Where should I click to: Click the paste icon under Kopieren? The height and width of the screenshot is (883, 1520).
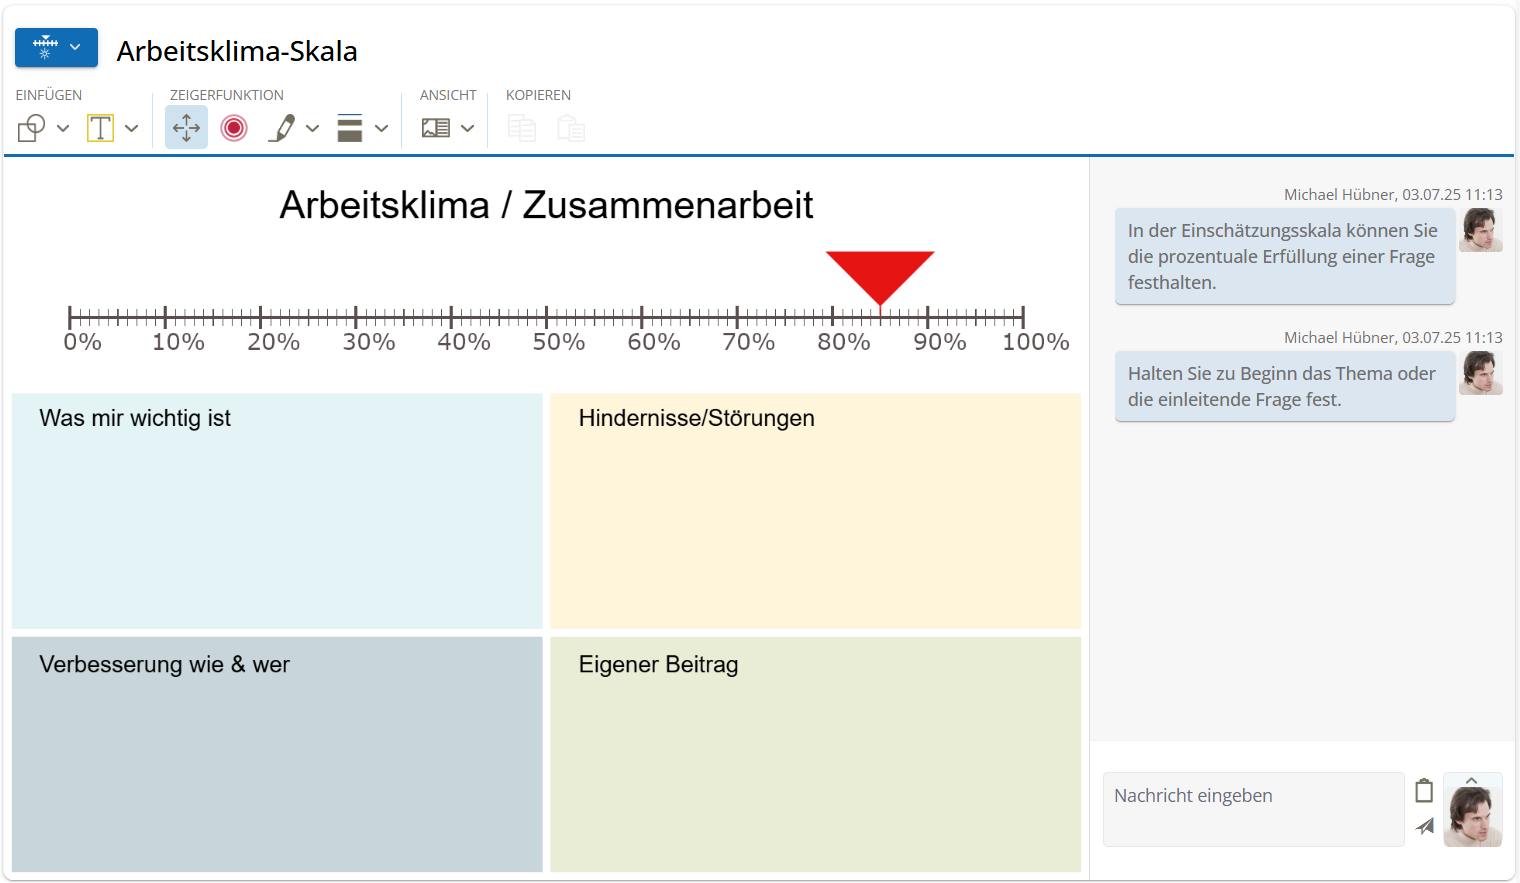click(x=571, y=128)
